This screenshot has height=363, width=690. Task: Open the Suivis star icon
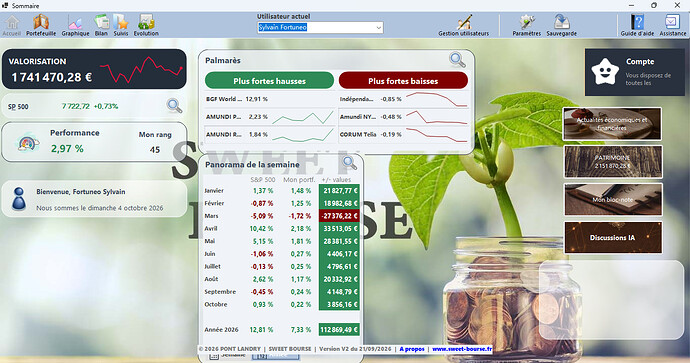(x=121, y=26)
